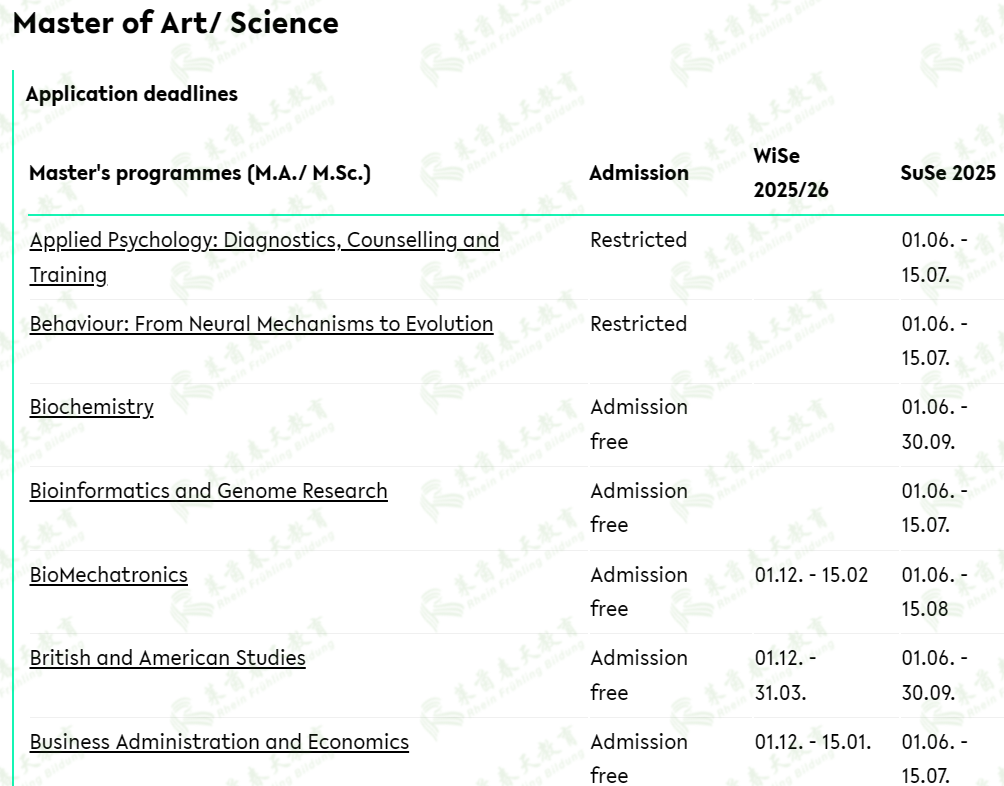
Task: Click Biochemistry SuSe deadline 01.06. - 30.09.
Action: click(935, 424)
